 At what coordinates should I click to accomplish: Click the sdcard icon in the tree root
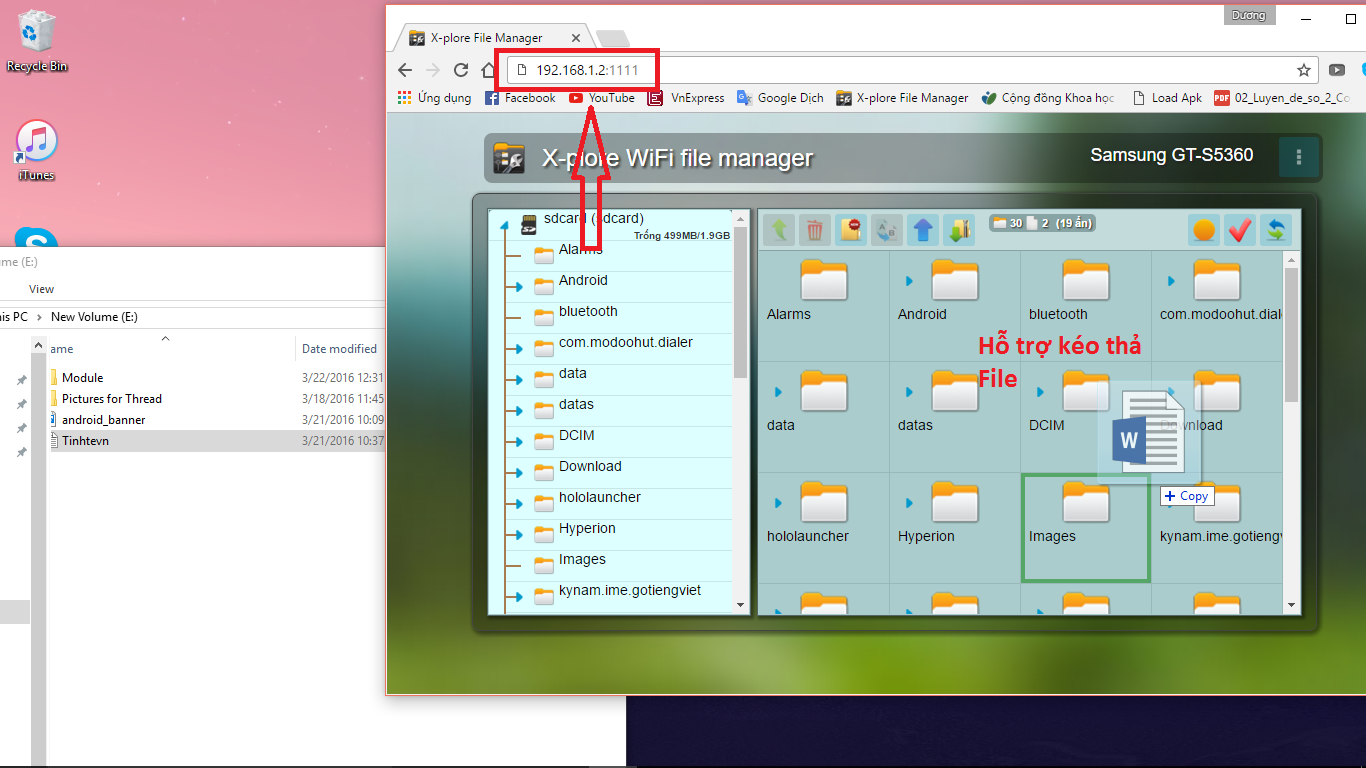tap(529, 224)
